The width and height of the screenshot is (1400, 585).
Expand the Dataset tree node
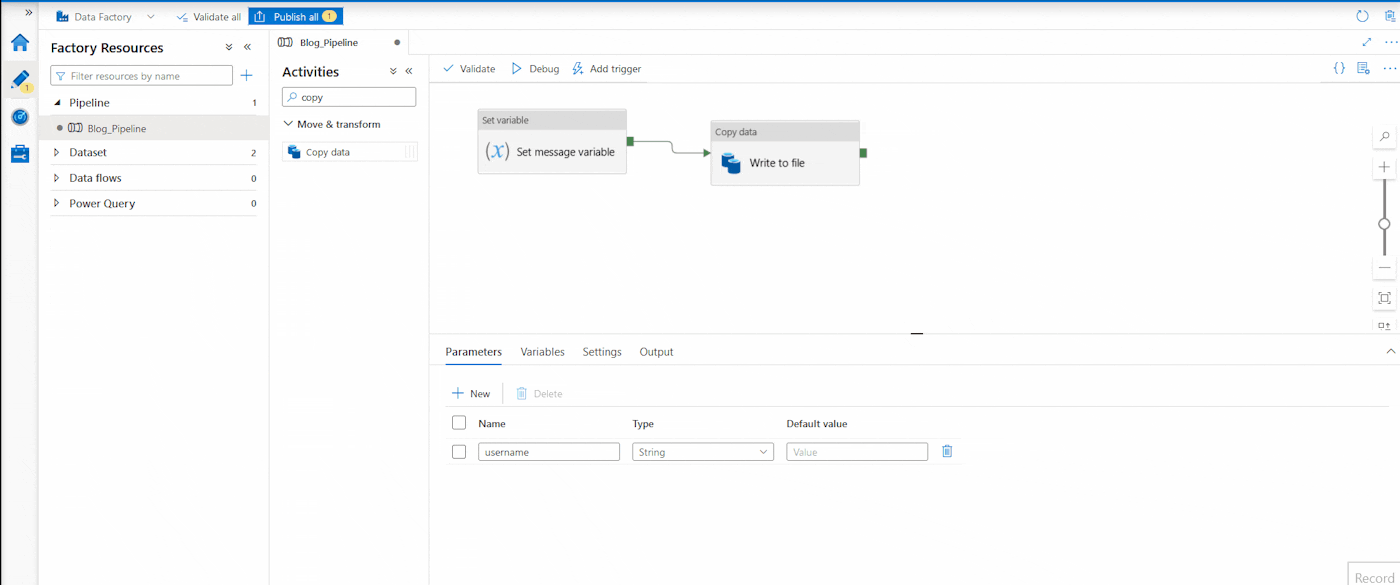[57, 153]
